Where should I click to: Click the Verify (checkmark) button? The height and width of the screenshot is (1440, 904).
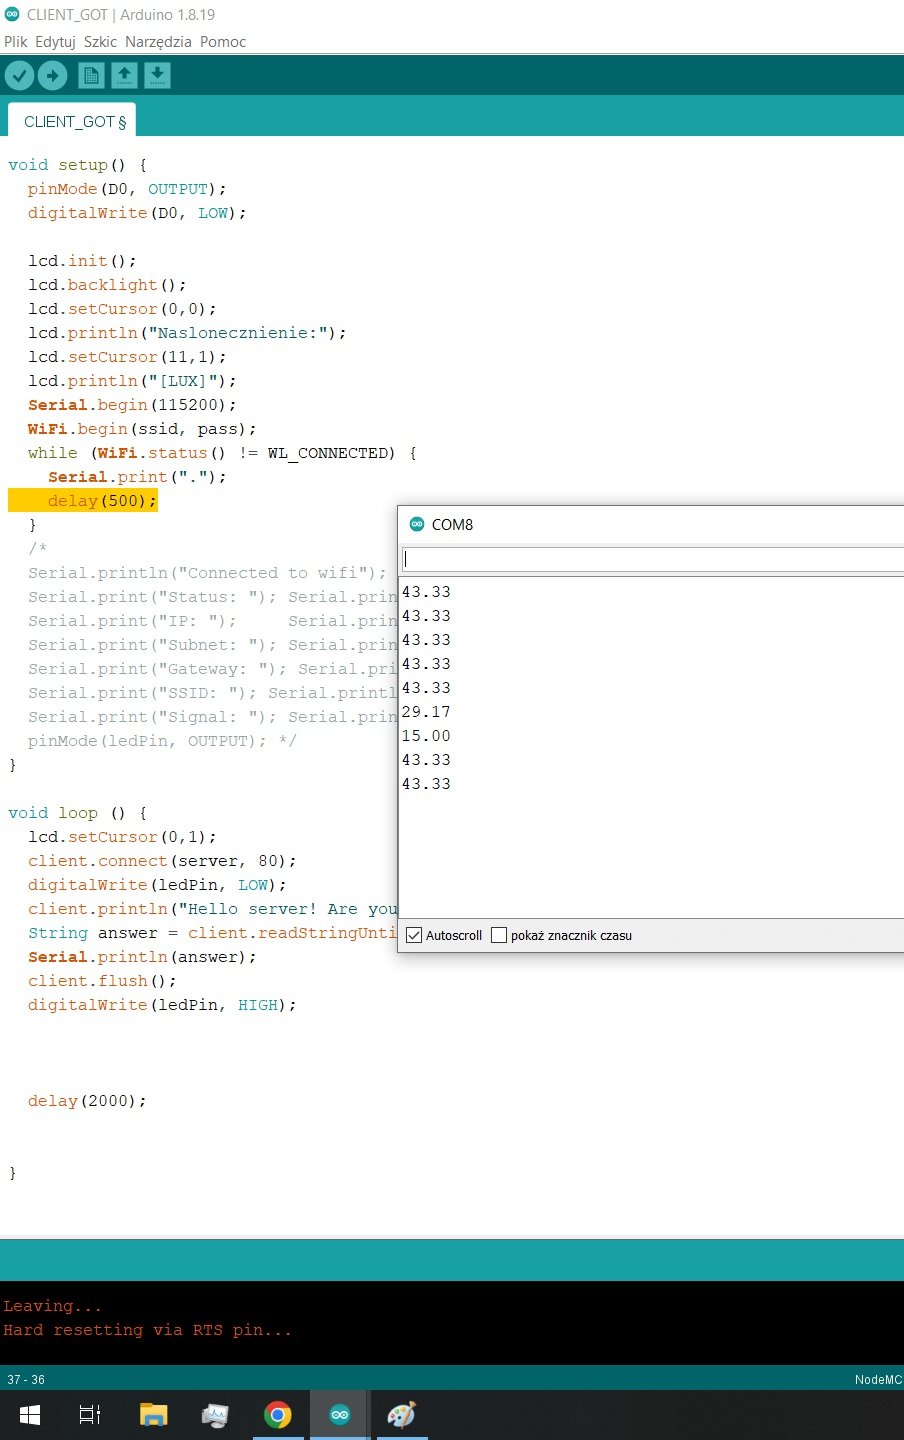pyautogui.click(x=19, y=75)
